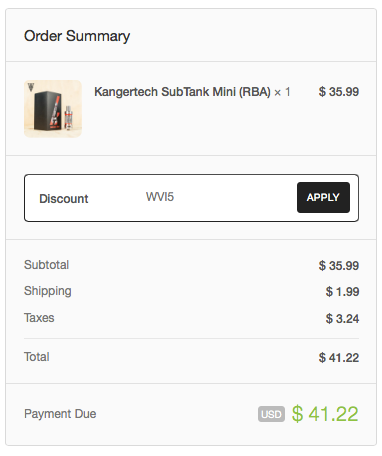Click the product line price $ 35.99

coord(339,92)
